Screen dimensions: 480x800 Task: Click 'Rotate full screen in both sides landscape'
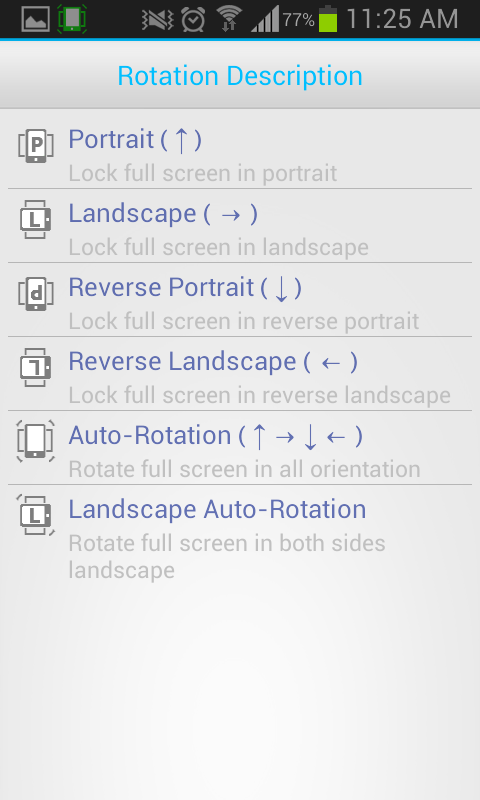pyautogui.click(x=227, y=557)
